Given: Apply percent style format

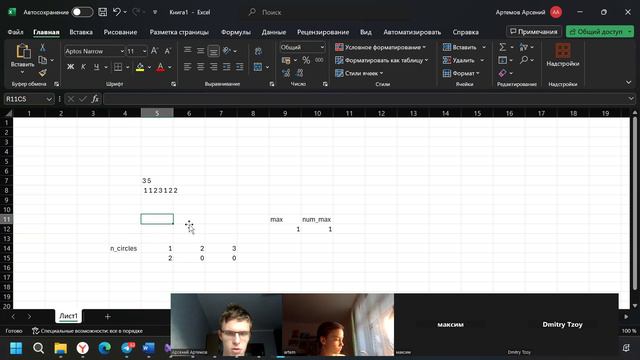Looking at the screenshot, I should [306, 60].
